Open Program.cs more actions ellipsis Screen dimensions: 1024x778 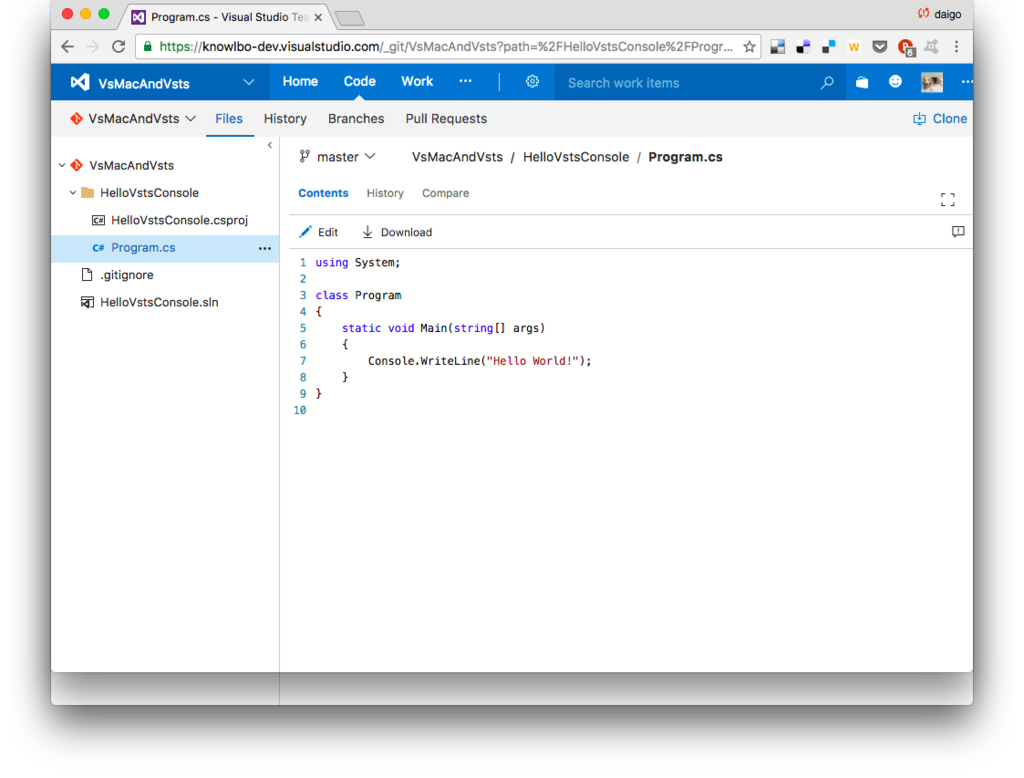tap(264, 248)
